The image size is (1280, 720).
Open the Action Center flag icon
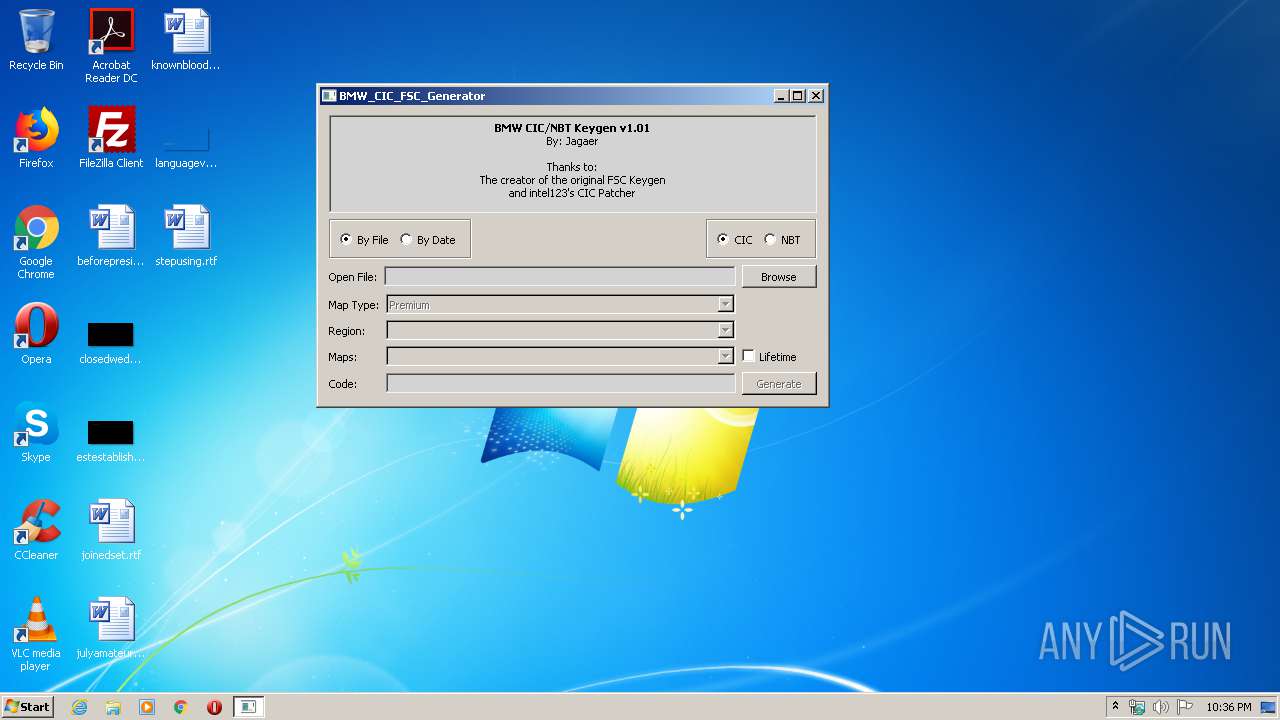pyautogui.click(x=1184, y=707)
